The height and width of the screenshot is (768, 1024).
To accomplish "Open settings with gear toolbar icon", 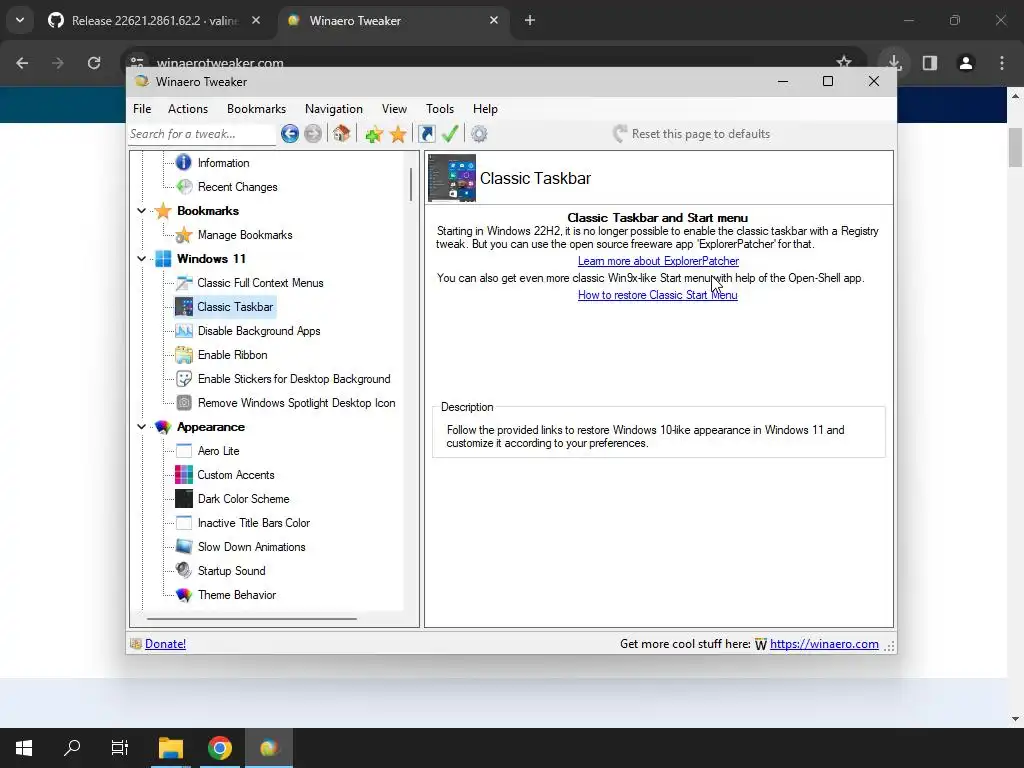I will pyautogui.click(x=479, y=134).
